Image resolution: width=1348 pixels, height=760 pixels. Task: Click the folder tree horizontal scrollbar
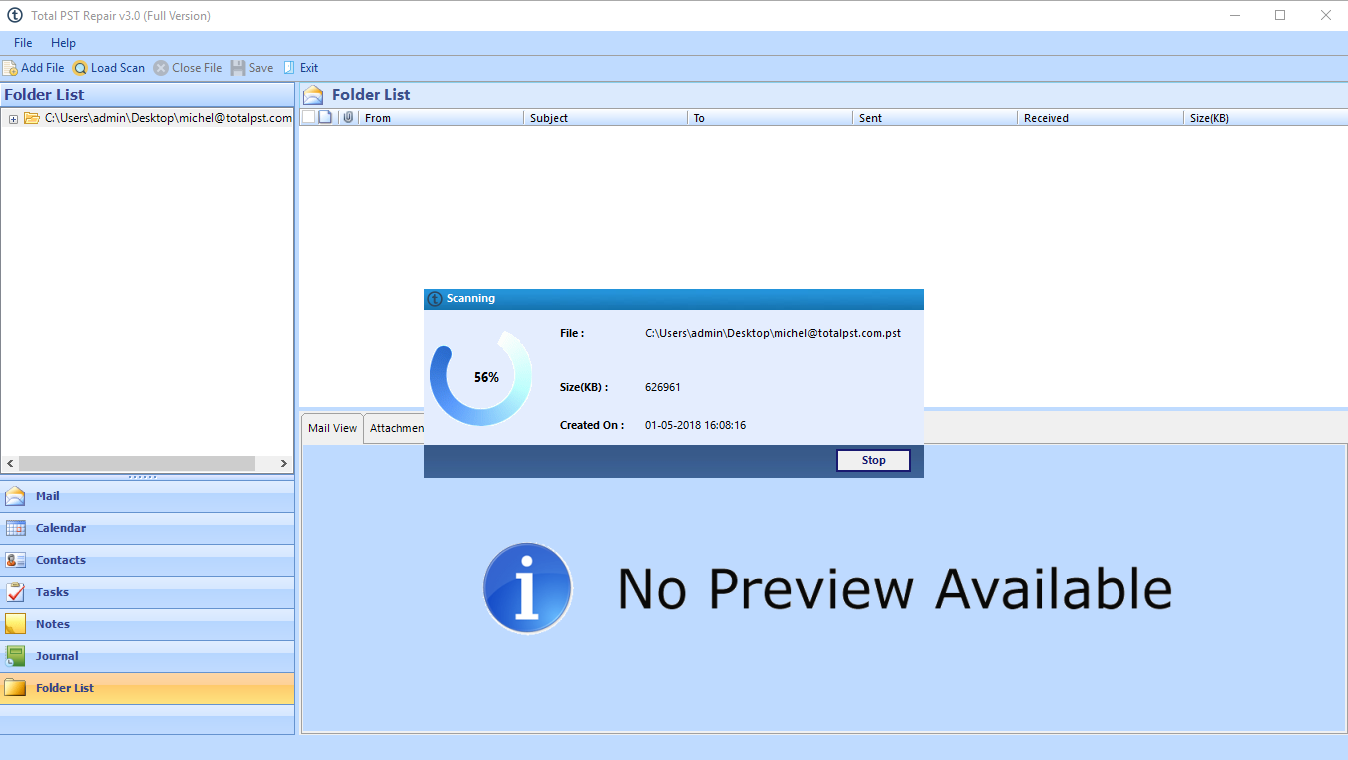tap(136, 464)
